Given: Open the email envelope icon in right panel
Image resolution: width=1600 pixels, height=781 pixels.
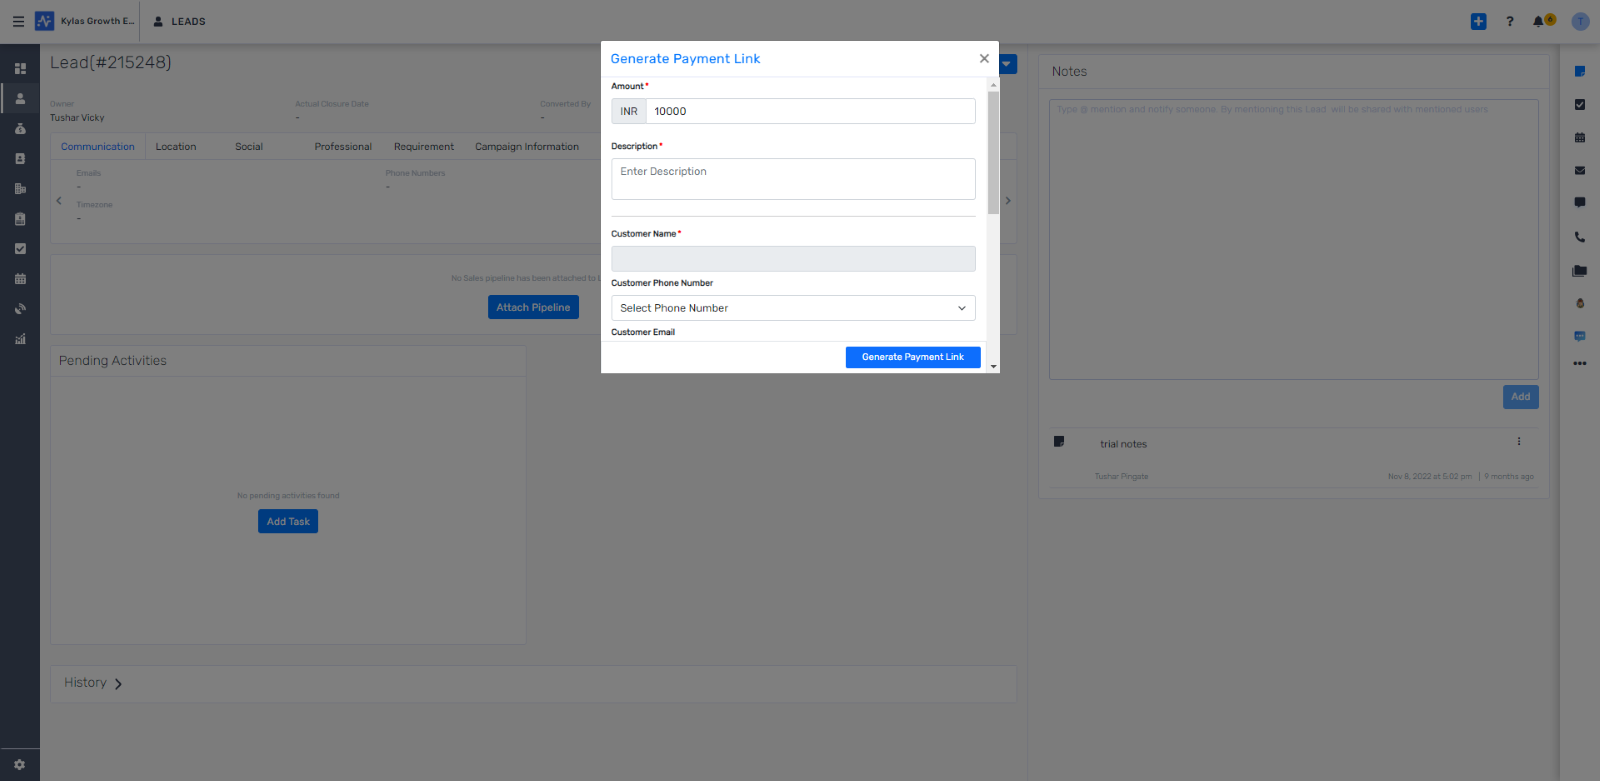Looking at the screenshot, I should [x=1580, y=170].
